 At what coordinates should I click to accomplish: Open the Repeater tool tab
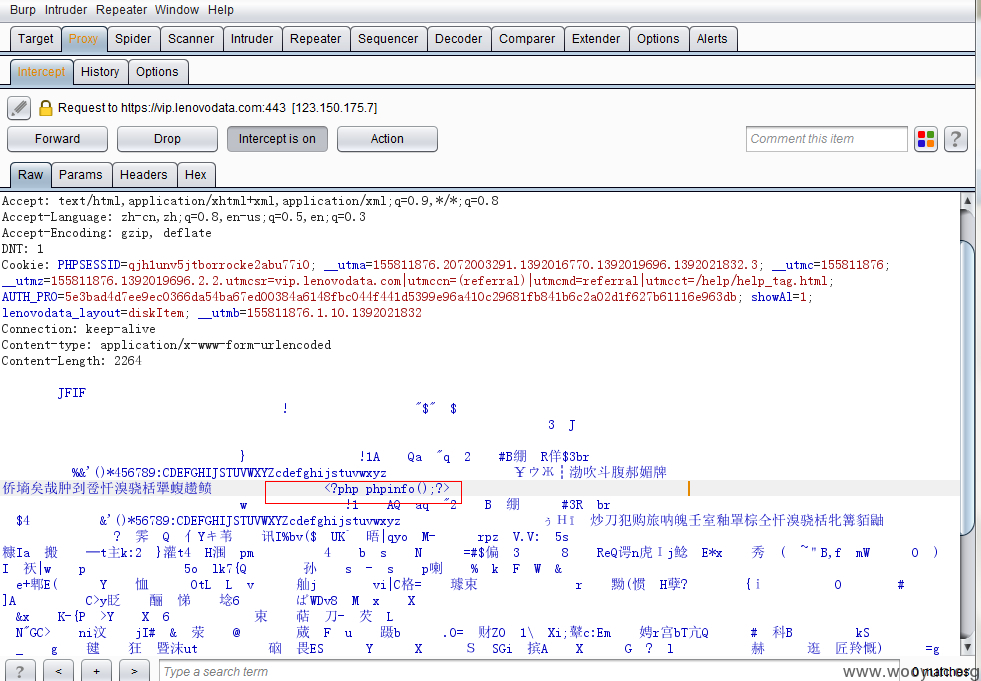coord(315,39)
